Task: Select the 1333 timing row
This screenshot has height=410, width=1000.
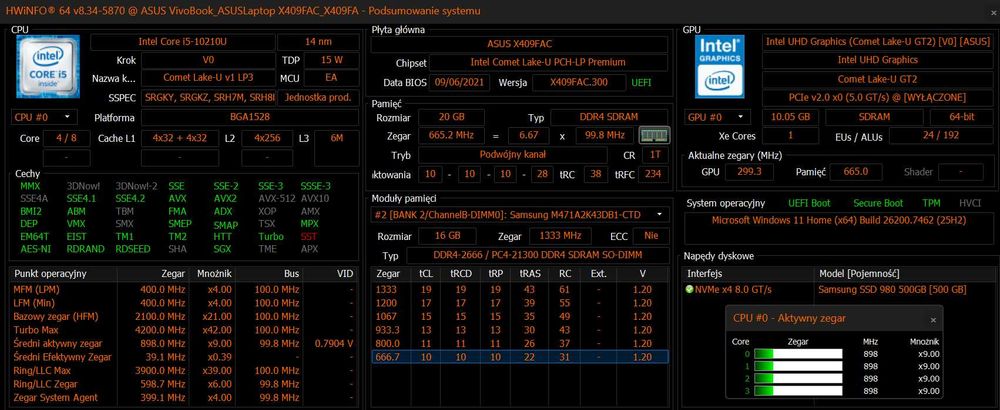Action: point(520,289)
